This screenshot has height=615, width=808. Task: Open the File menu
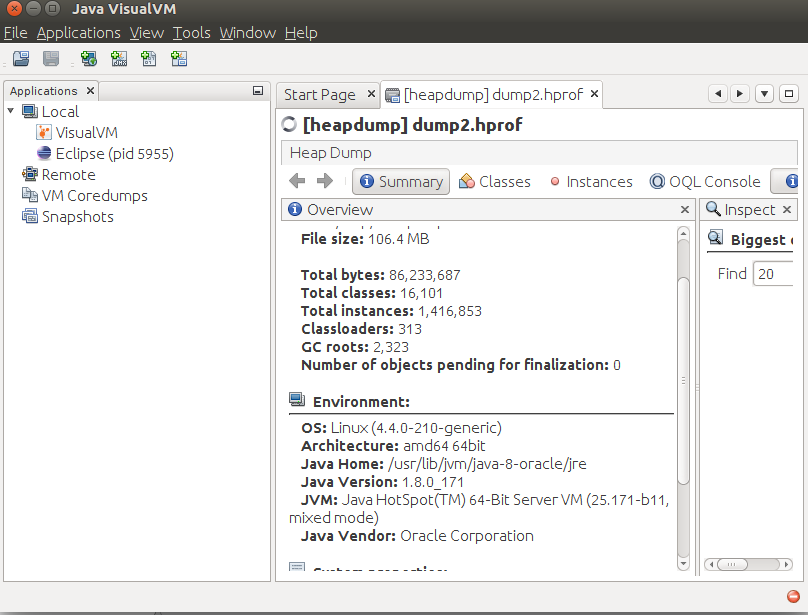(15, 33)
